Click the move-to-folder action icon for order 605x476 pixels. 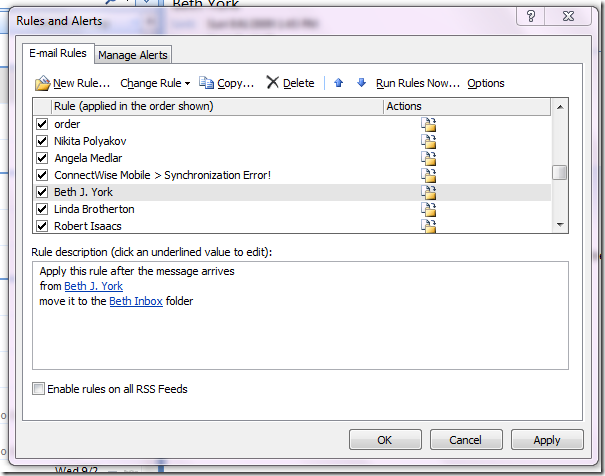pyautogui.click(x=428, y=125)
